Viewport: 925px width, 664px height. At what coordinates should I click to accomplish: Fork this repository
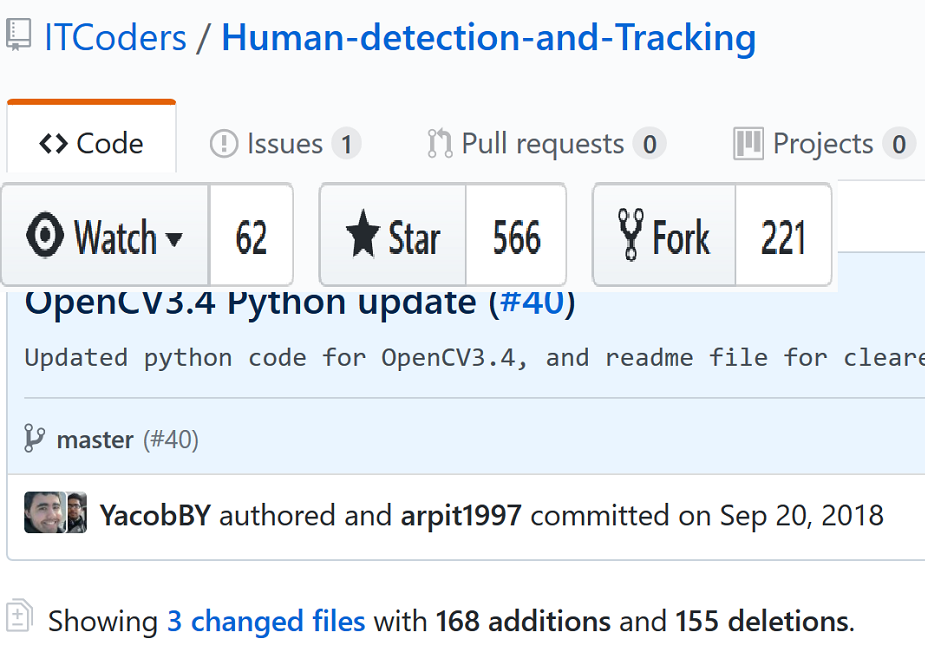click(x=664, y=235)
